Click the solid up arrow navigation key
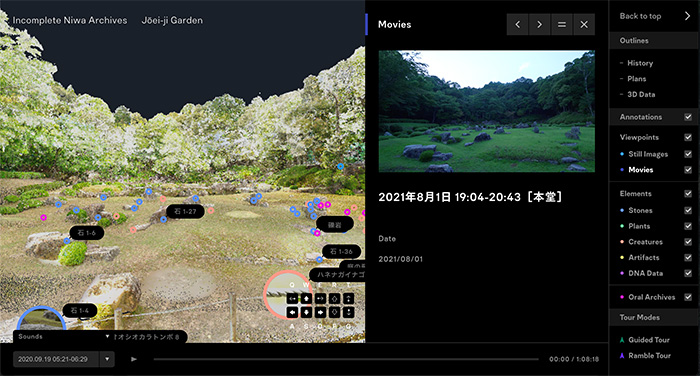The height and width of the screenshot is (376, 700). (x=306, y=298)
